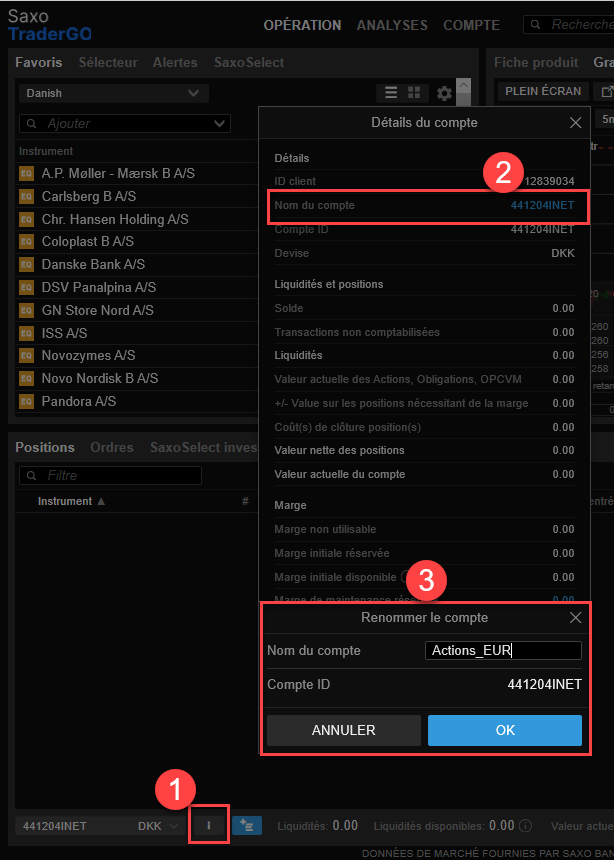The width and height of the screenshot is (614, 860).
Task: Click the EQ icon of Novozymes A/S
Action: click(x=26, y=355)
